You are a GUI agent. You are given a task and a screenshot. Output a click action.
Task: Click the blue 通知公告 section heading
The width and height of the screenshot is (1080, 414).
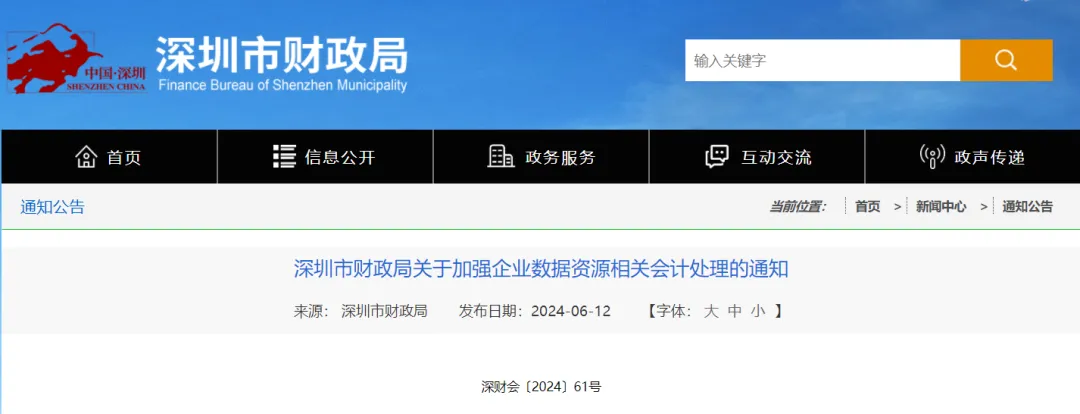[53, 207]
